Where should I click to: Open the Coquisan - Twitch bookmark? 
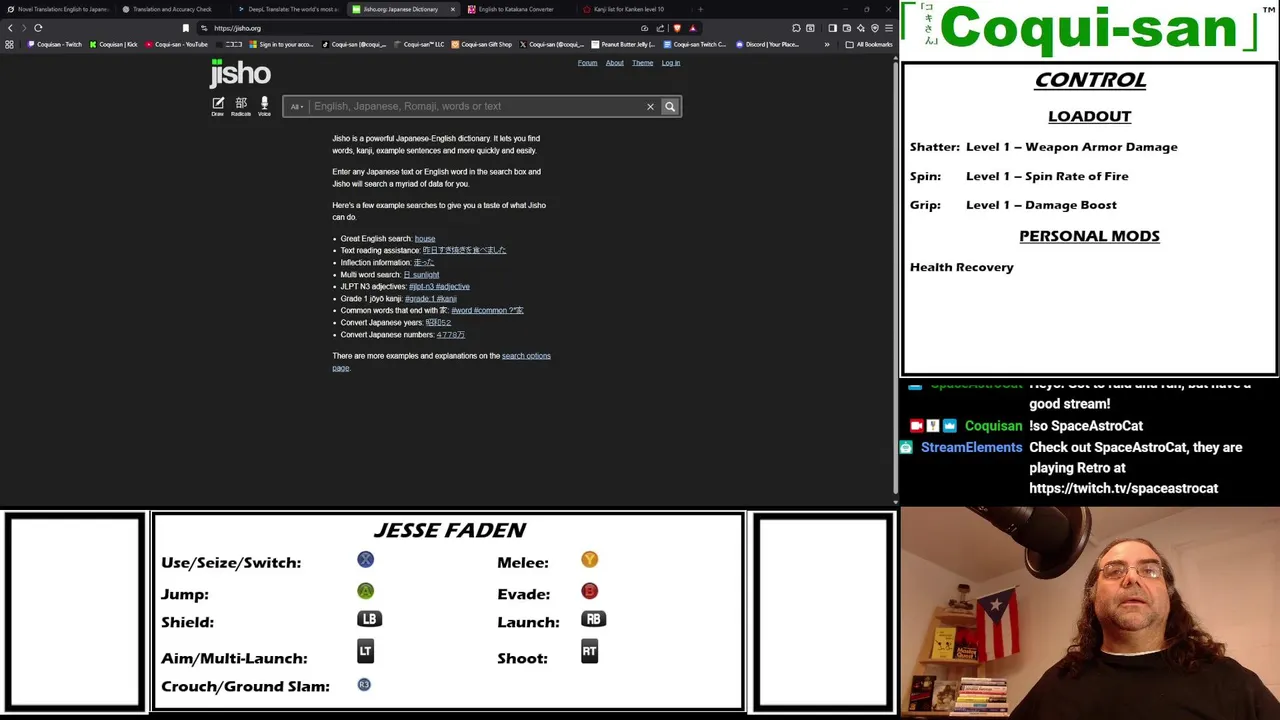56,44
